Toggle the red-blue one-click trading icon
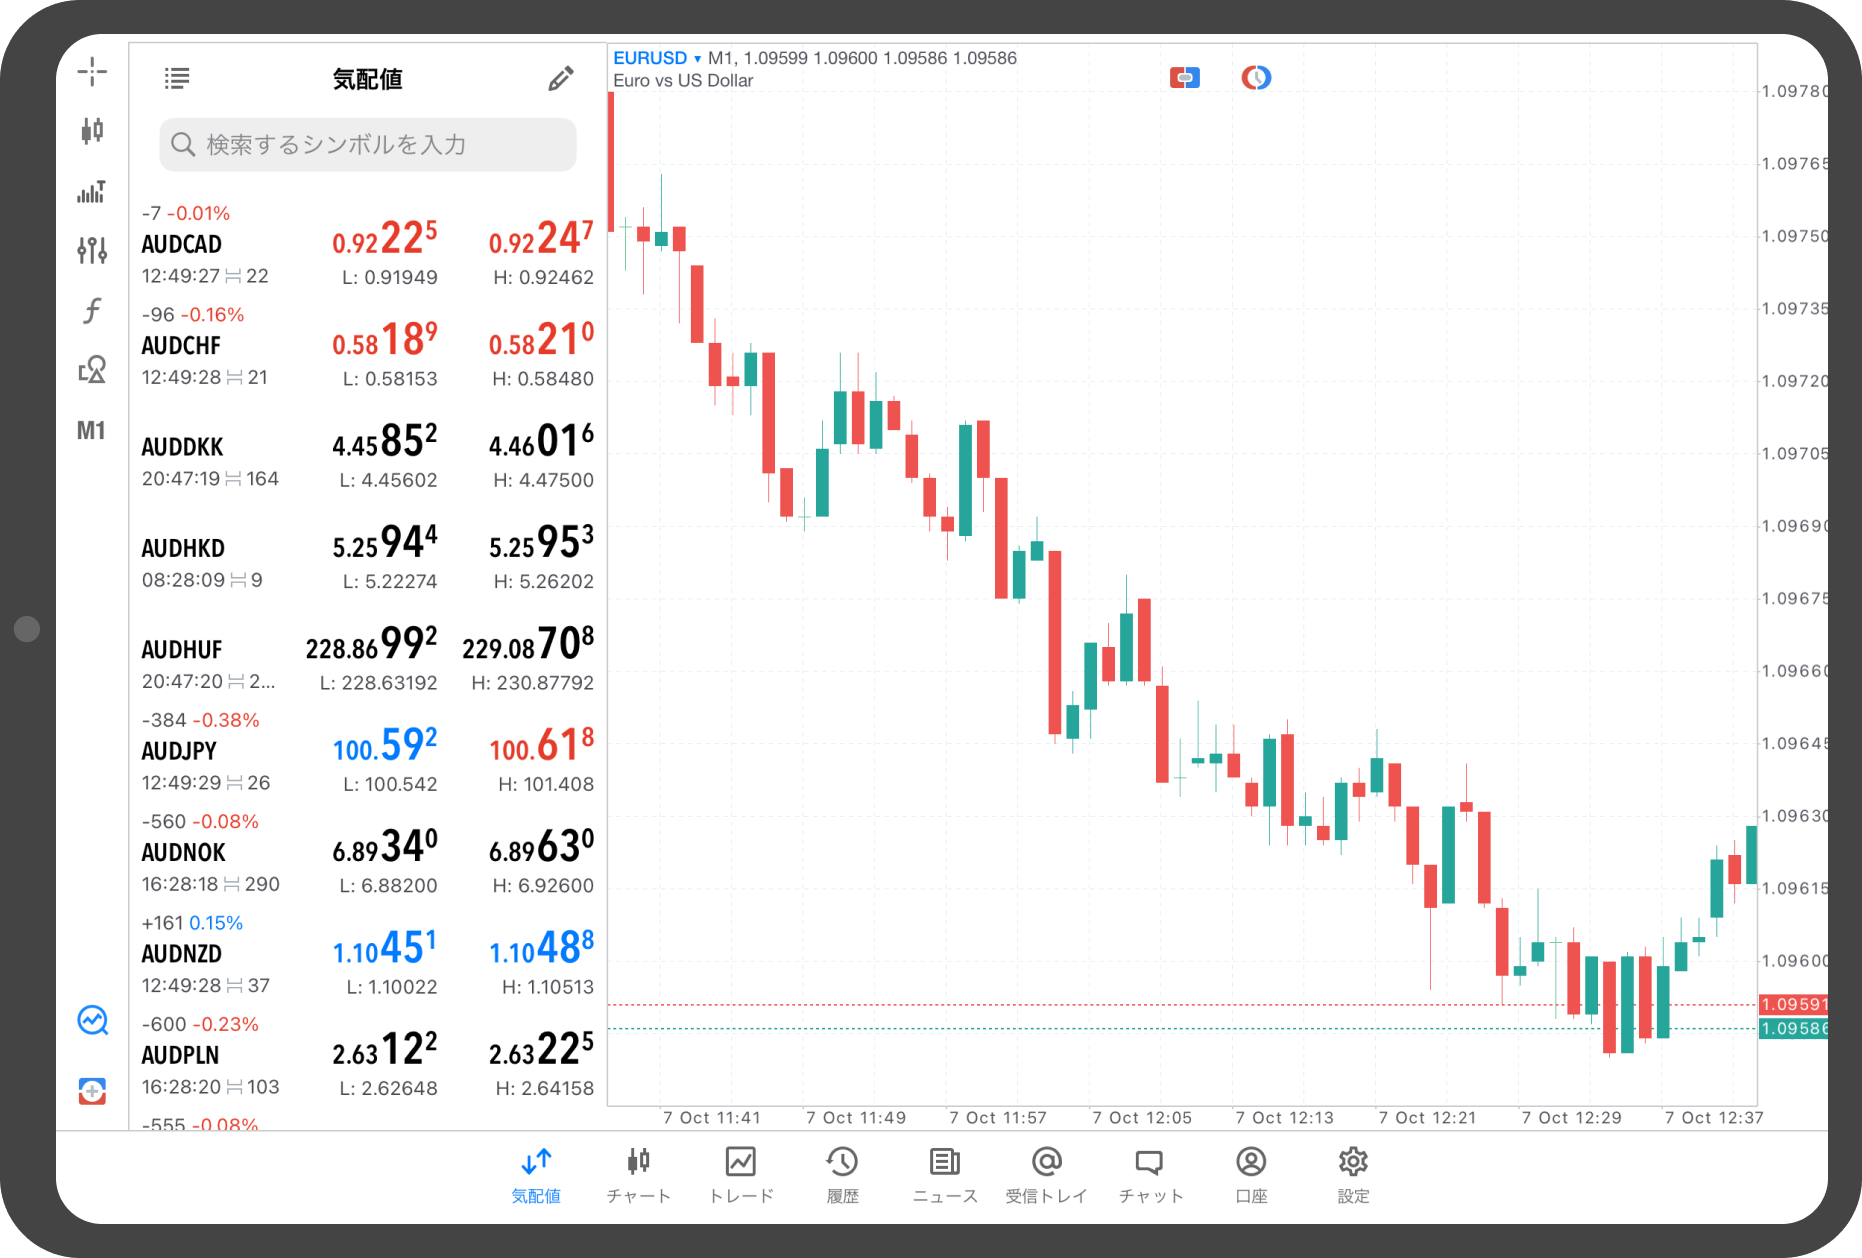The width and height of the screenshot is (1862, 1258). [x=1185, y=77]
